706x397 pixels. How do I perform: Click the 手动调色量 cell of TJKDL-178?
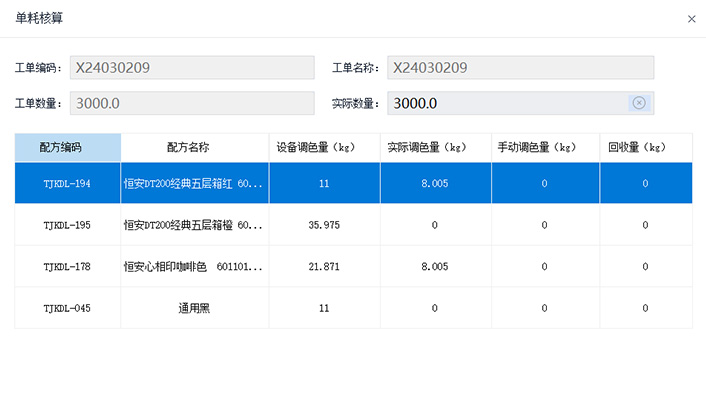pos(545,266)
